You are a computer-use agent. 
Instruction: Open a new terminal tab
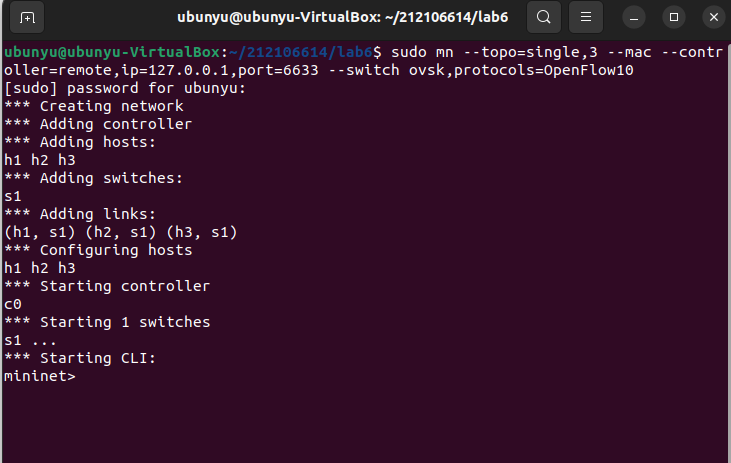click(x=27, y=17)
